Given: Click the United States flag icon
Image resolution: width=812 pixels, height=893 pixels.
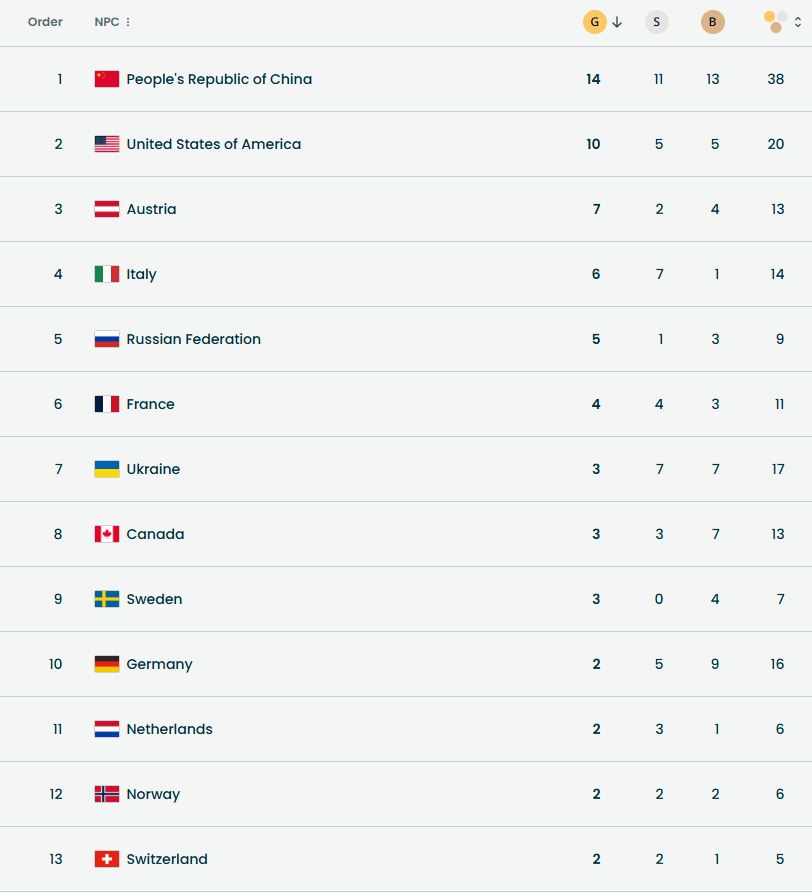Looking at the screenshot, I should (x=107, y=144).
